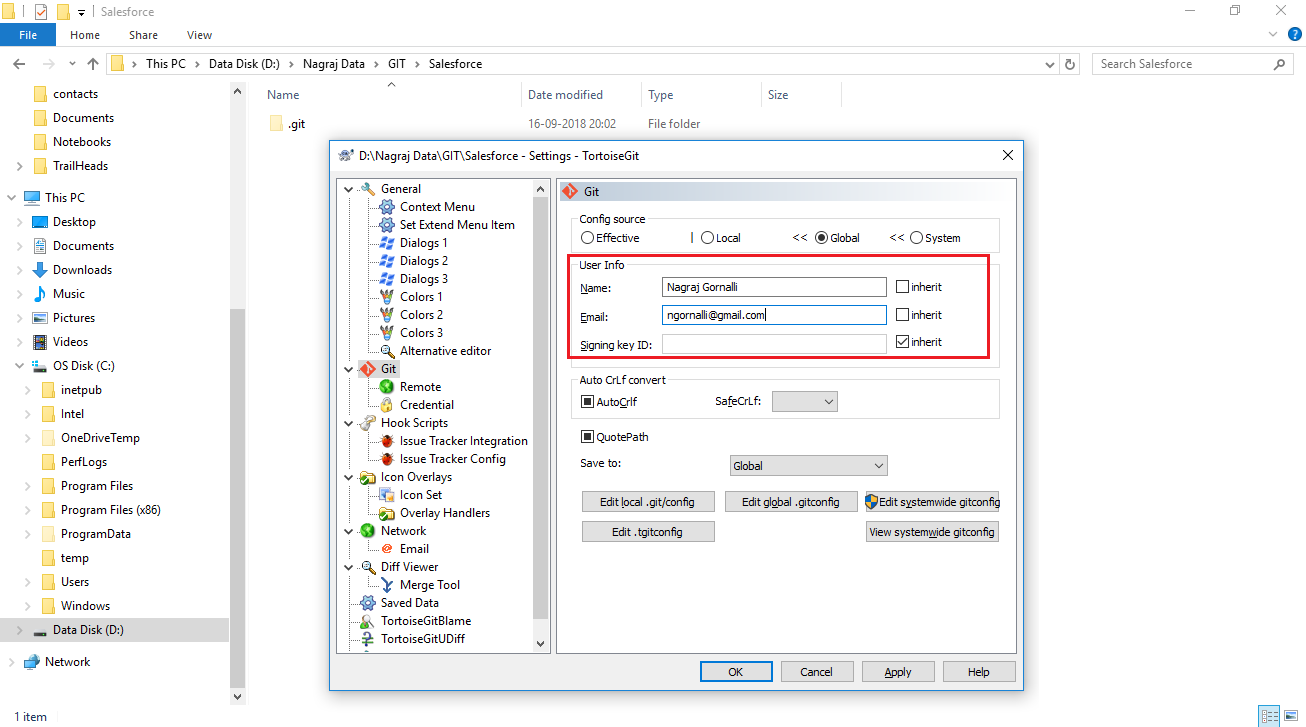Click the Search Salesforce box in Explorer
The height and width of the screenshot is (727, 1306).
tap(1192, 64)
